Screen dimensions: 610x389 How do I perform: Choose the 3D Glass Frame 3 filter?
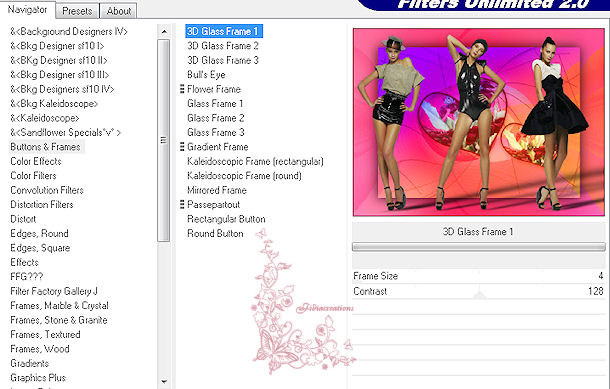point(223,60)
